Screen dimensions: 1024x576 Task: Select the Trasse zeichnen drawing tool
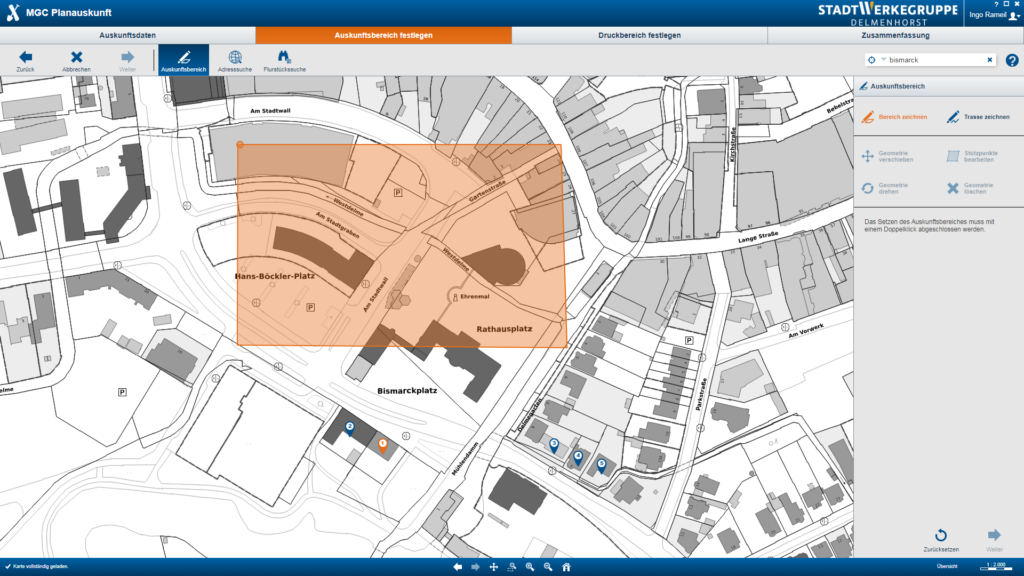click(x=977, y=117)
